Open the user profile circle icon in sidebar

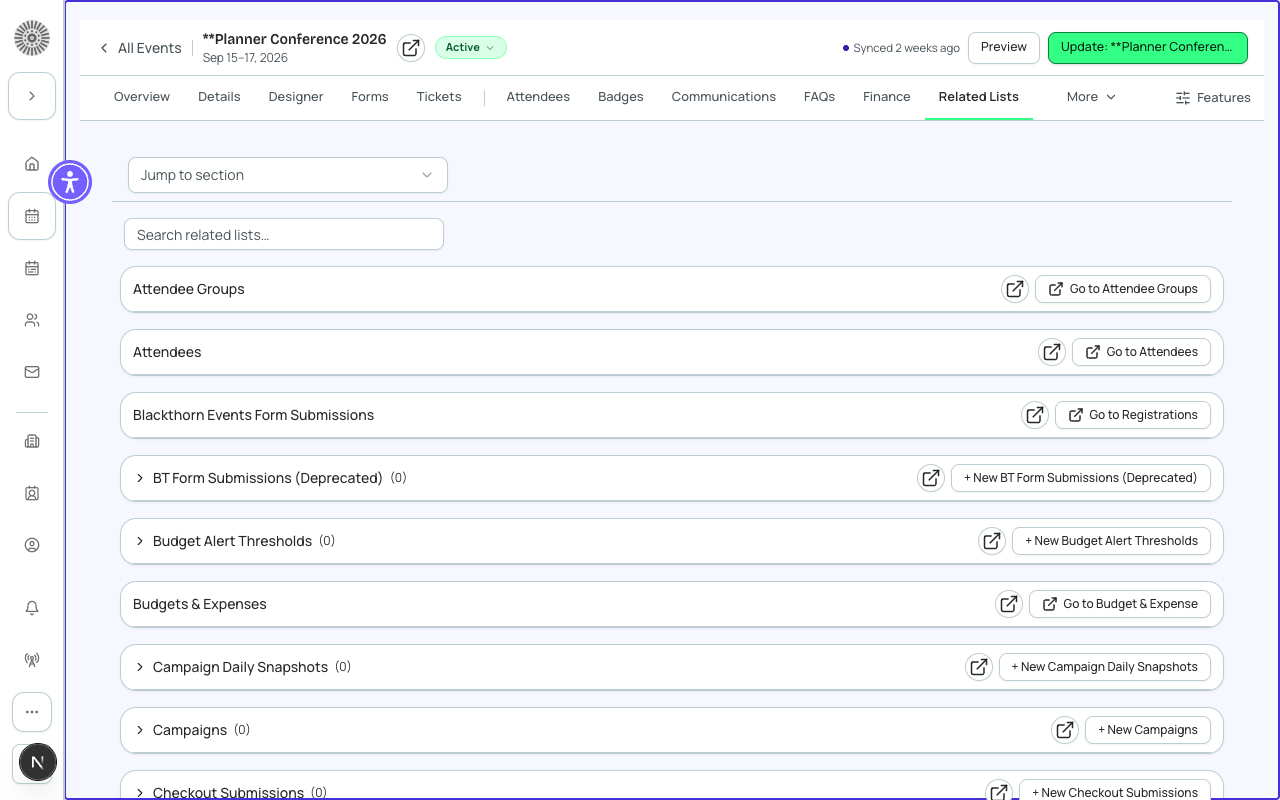coord(32,545)
